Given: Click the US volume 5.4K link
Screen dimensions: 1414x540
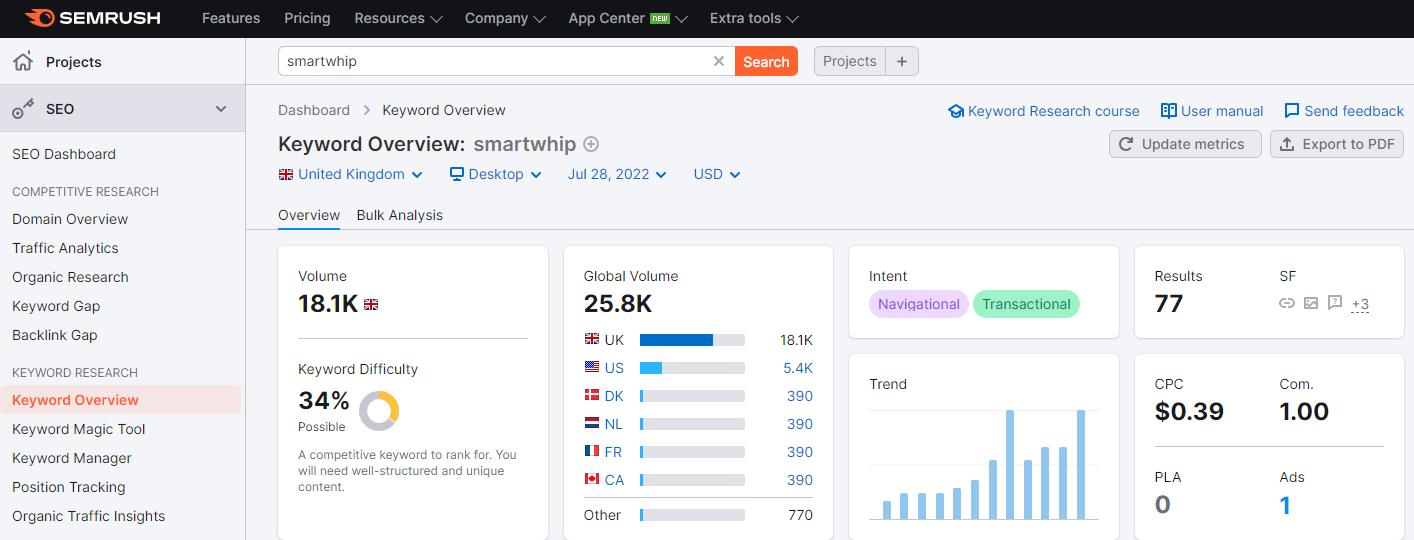Looking at the screenshot, I should click(x=798, y=368).
